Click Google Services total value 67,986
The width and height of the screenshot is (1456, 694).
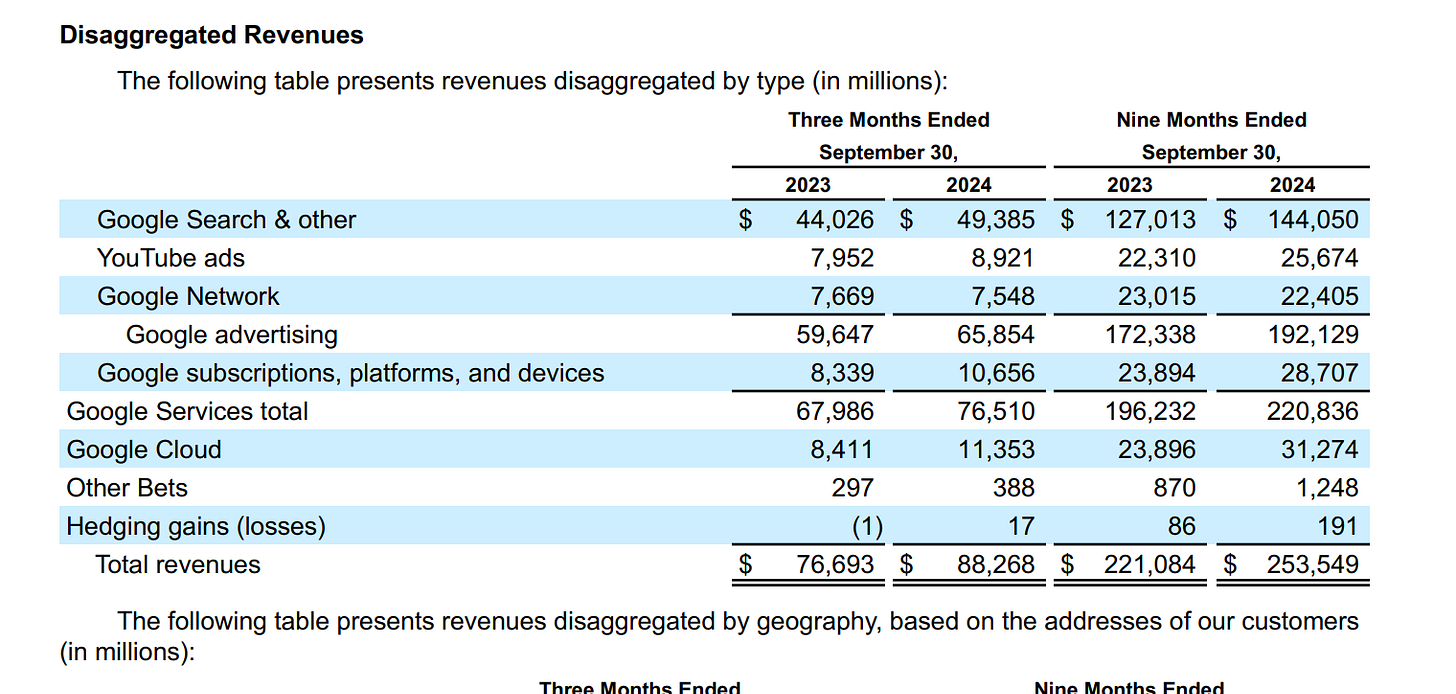click(835, 411)
